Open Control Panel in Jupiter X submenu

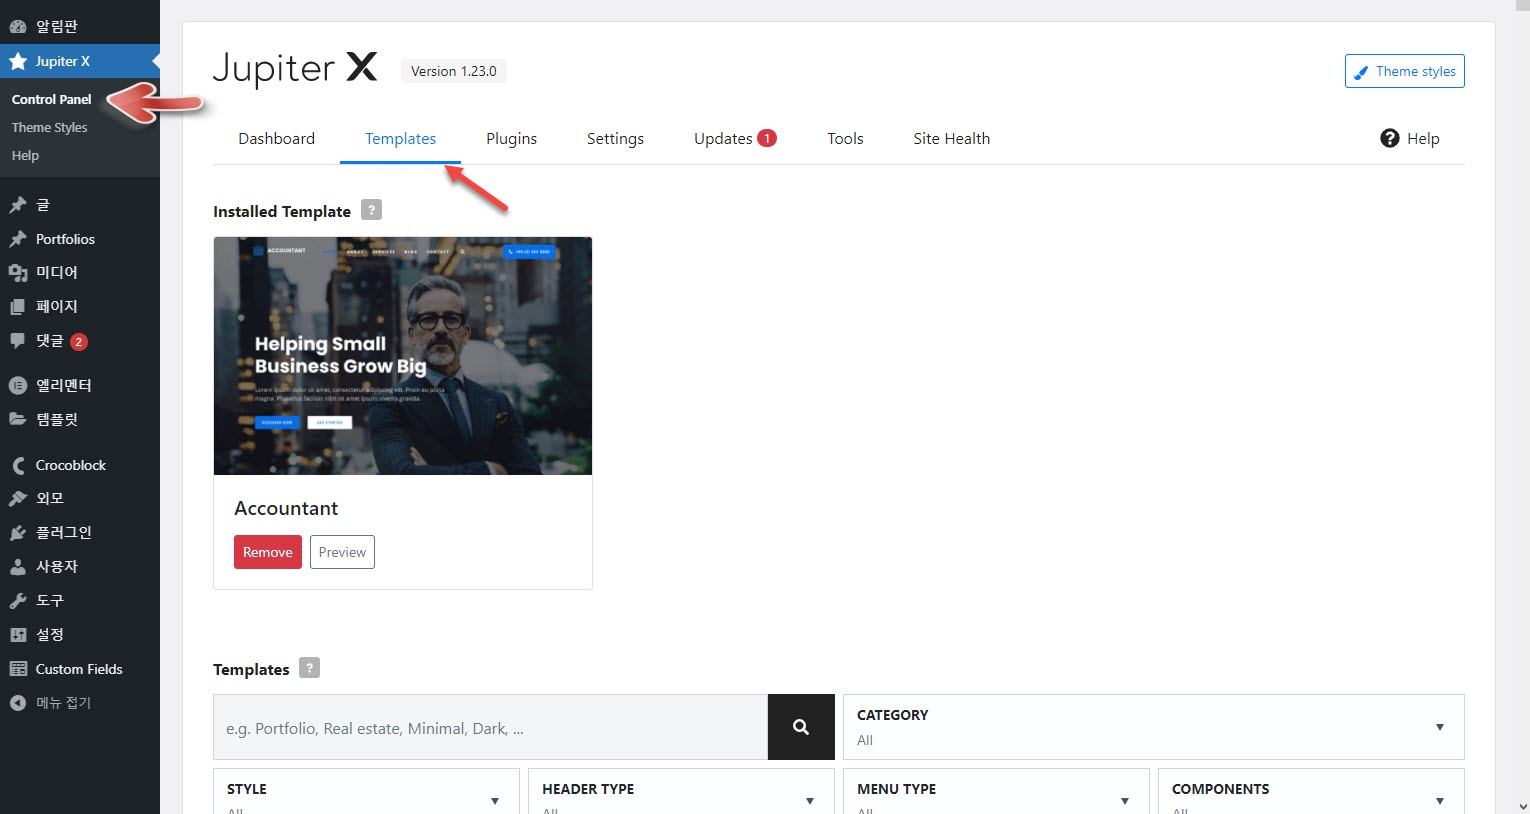point(51,99)
